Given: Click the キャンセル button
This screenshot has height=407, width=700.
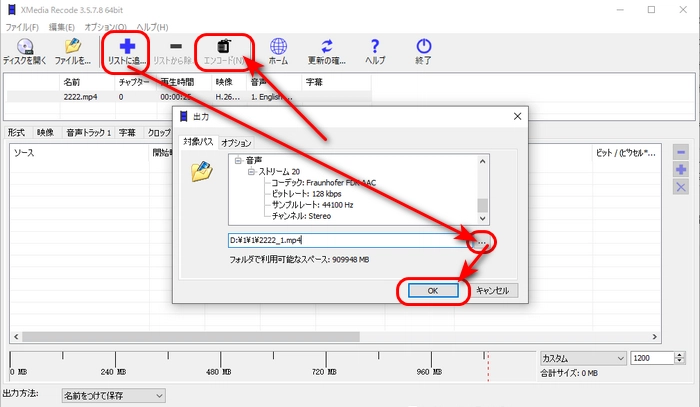Looking at the screenshot, I should tap(493, 290).
